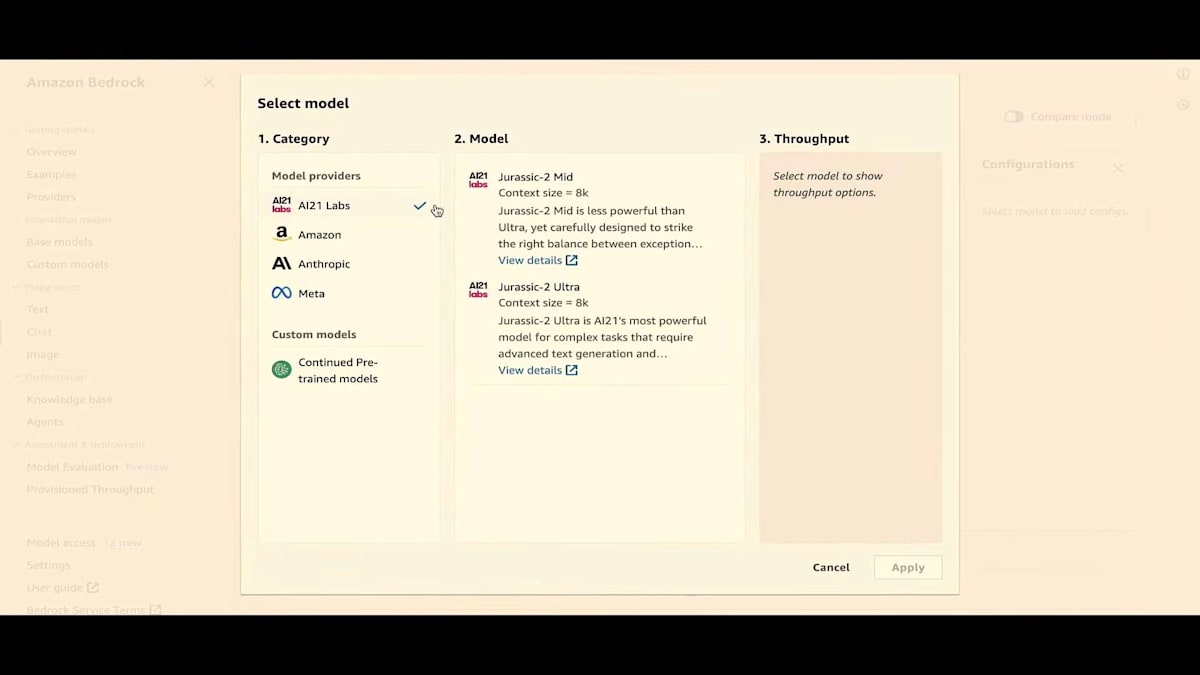Select Continued Pre-trained models category
The width and height of the screenshot is (1200, 675).
349,370
